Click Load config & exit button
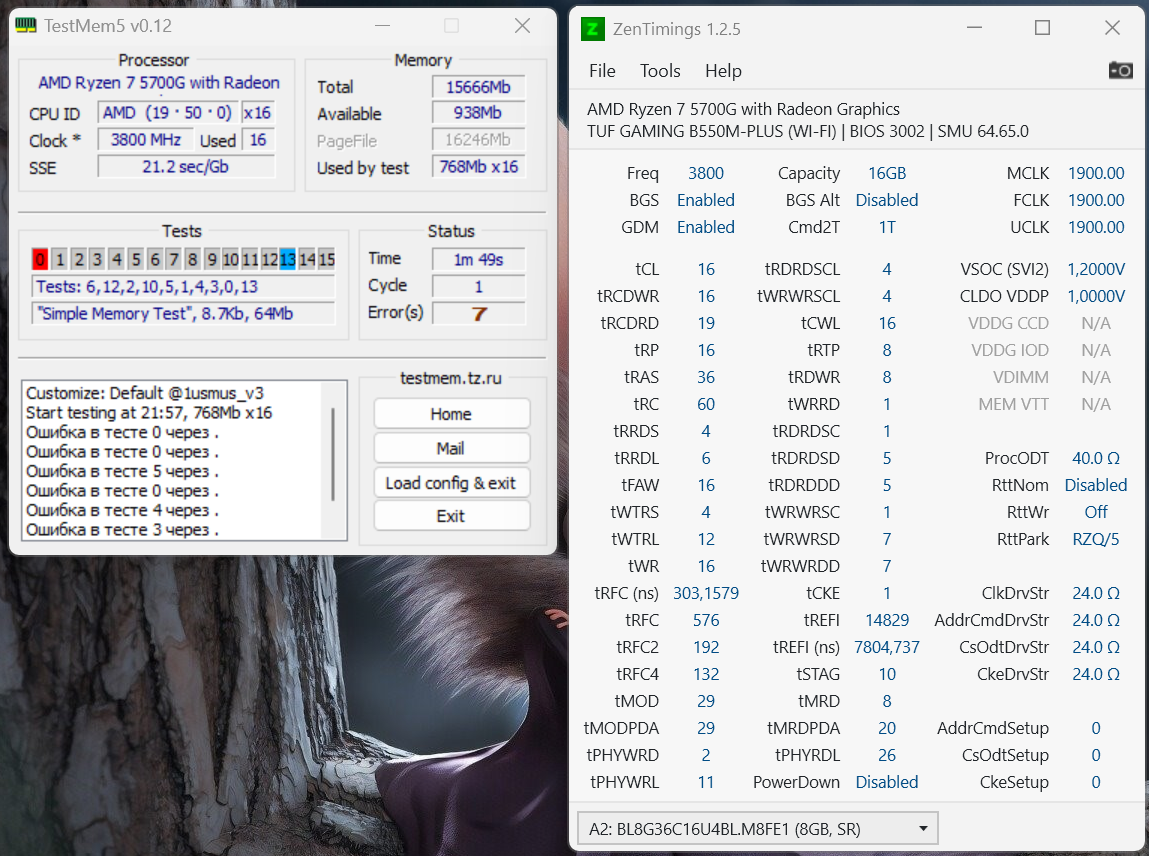 pyautogui.click(x=451, y=483)
